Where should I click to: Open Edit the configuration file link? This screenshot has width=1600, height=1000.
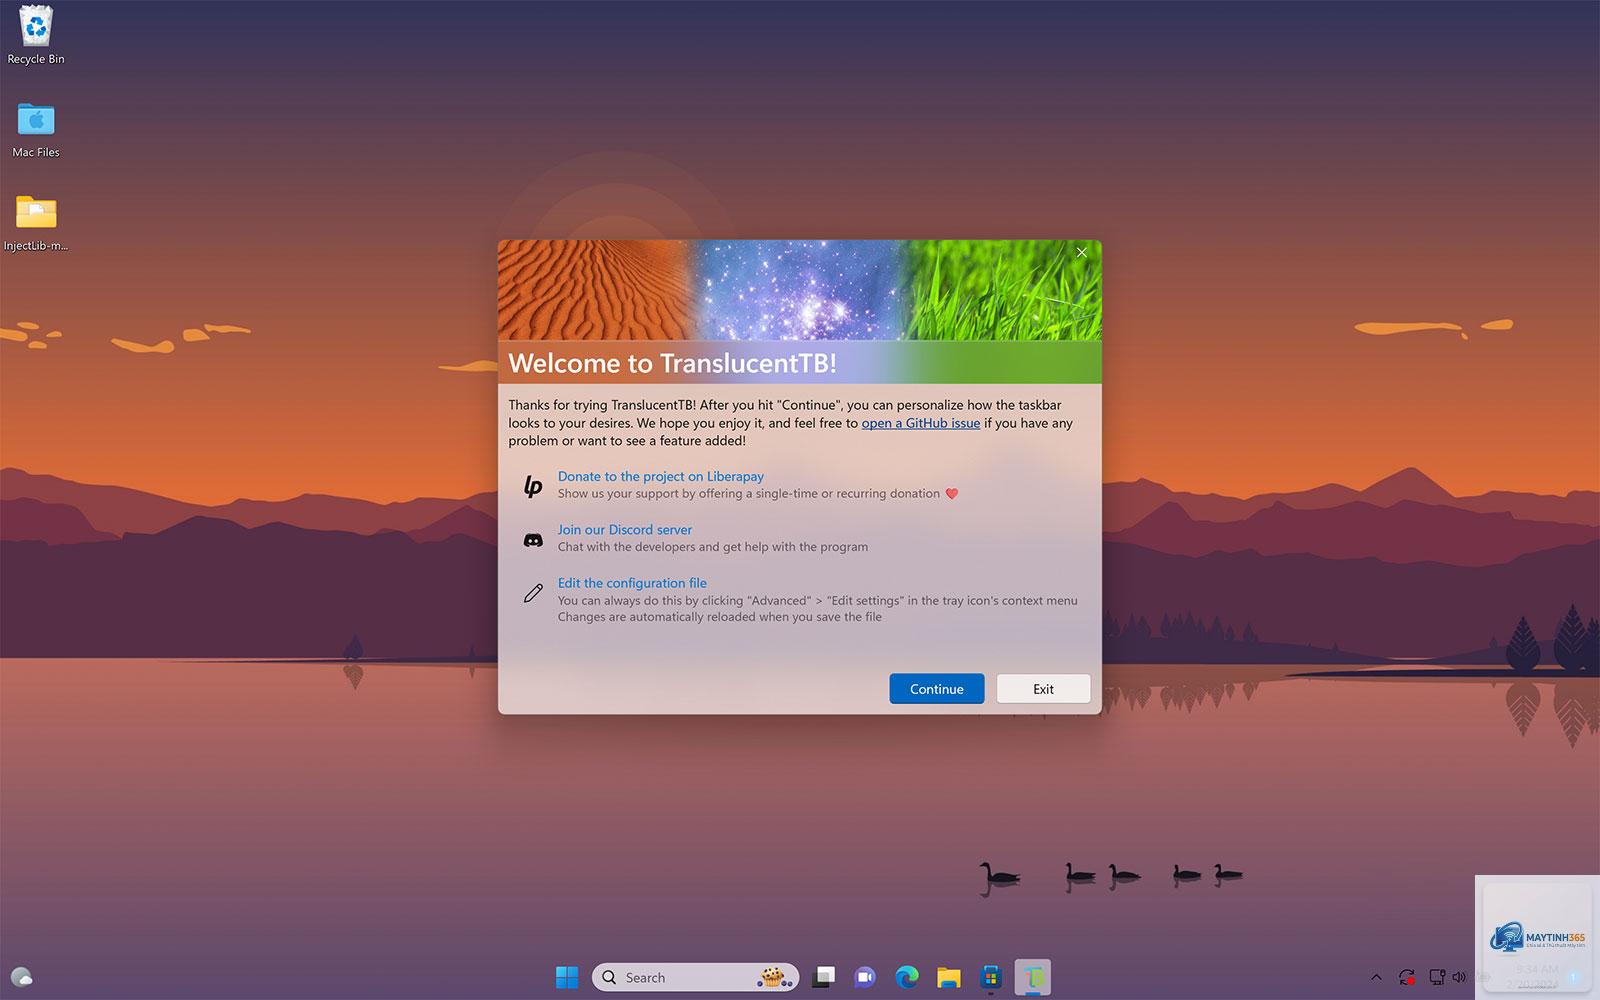point(632,582)
